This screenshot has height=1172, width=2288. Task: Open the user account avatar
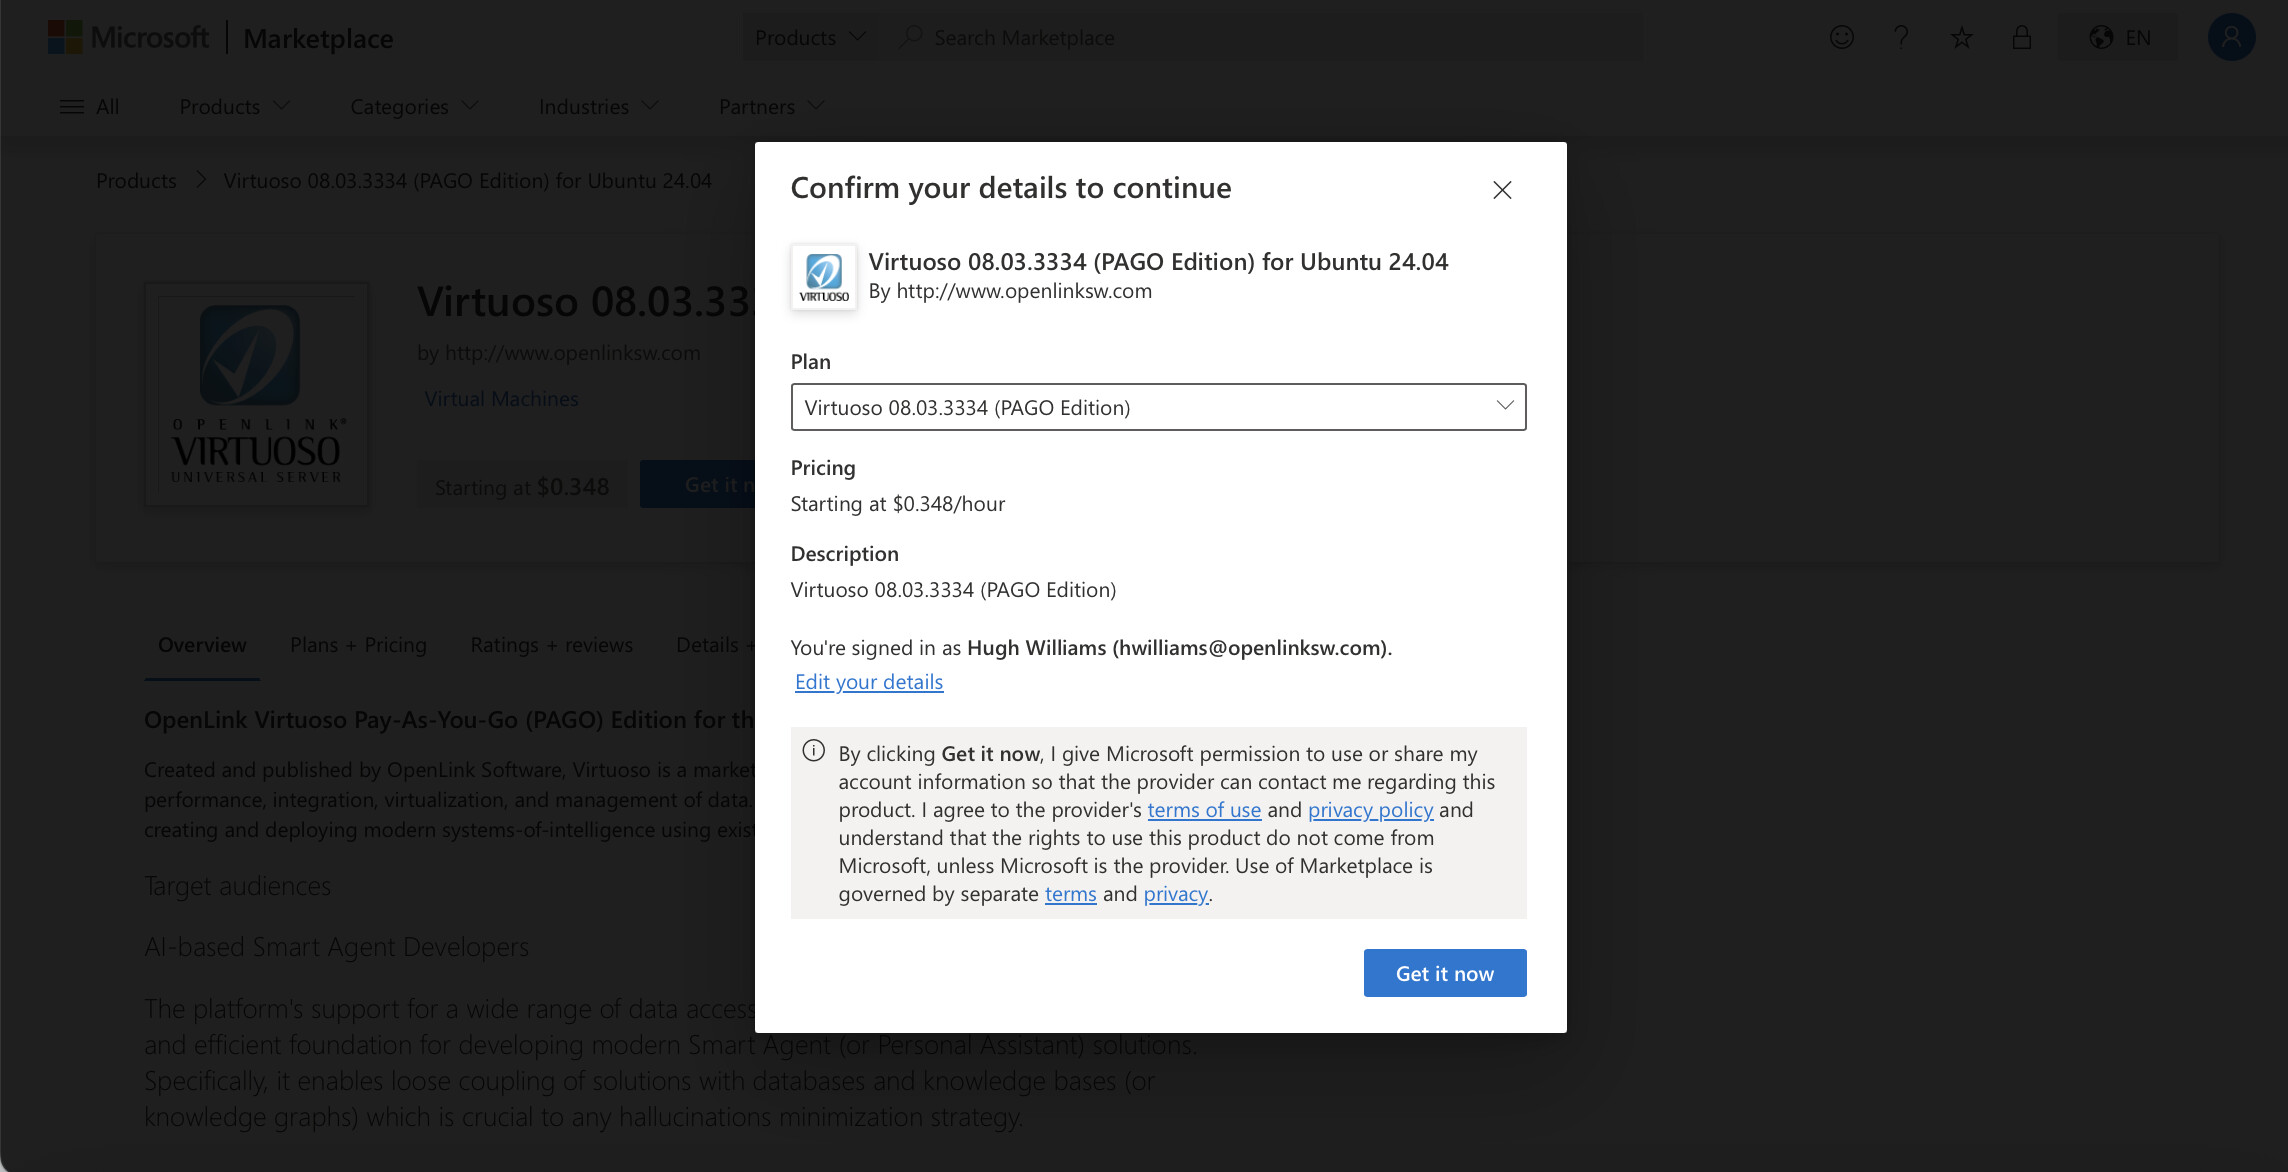pos(2231,38)
